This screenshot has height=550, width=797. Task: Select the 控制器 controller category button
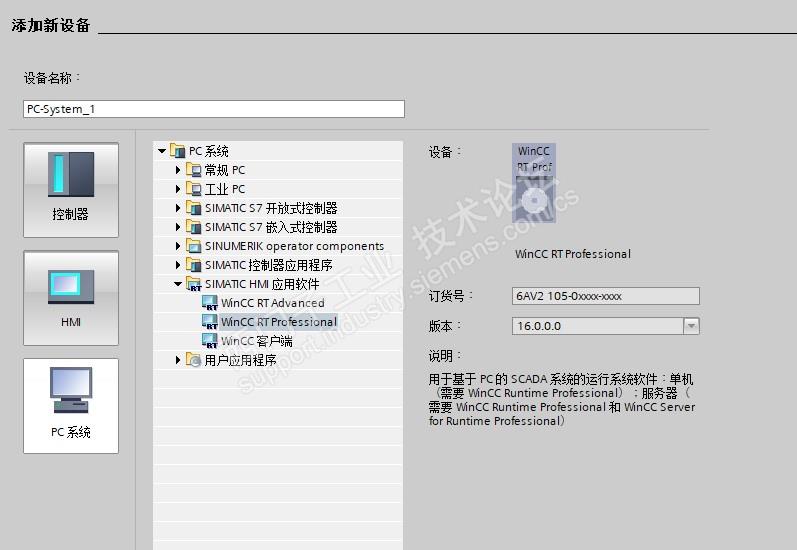click(71, 190)
